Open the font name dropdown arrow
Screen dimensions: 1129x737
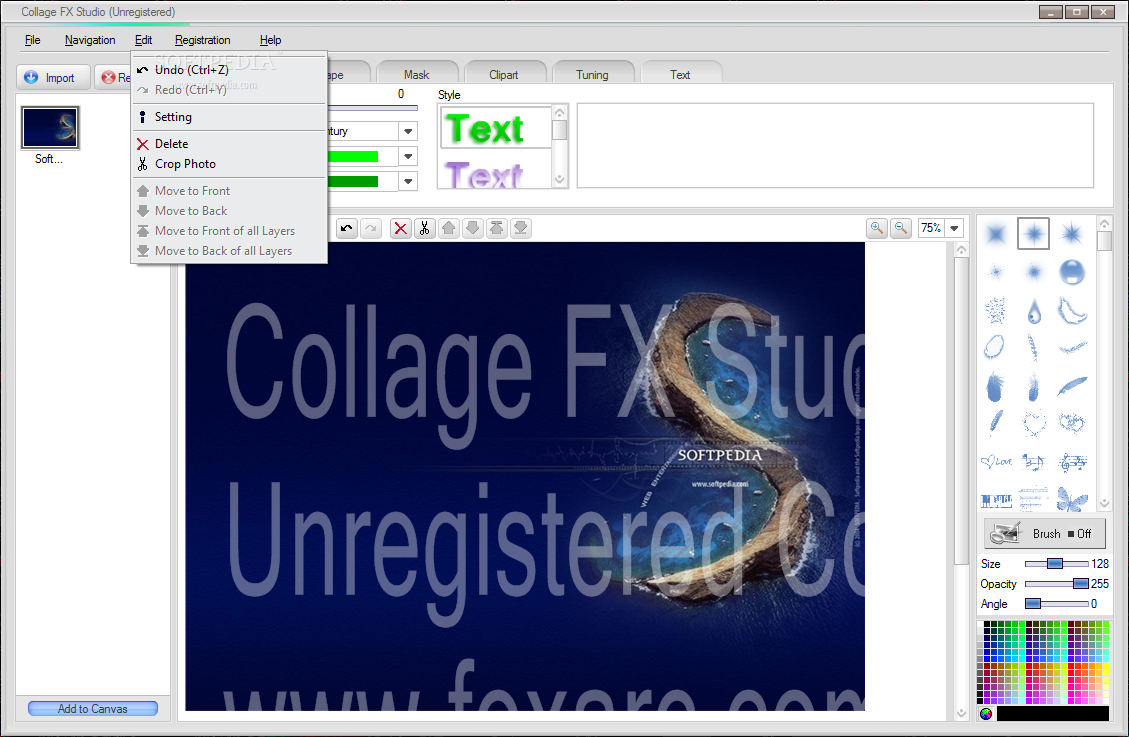[x=408, y=131]
